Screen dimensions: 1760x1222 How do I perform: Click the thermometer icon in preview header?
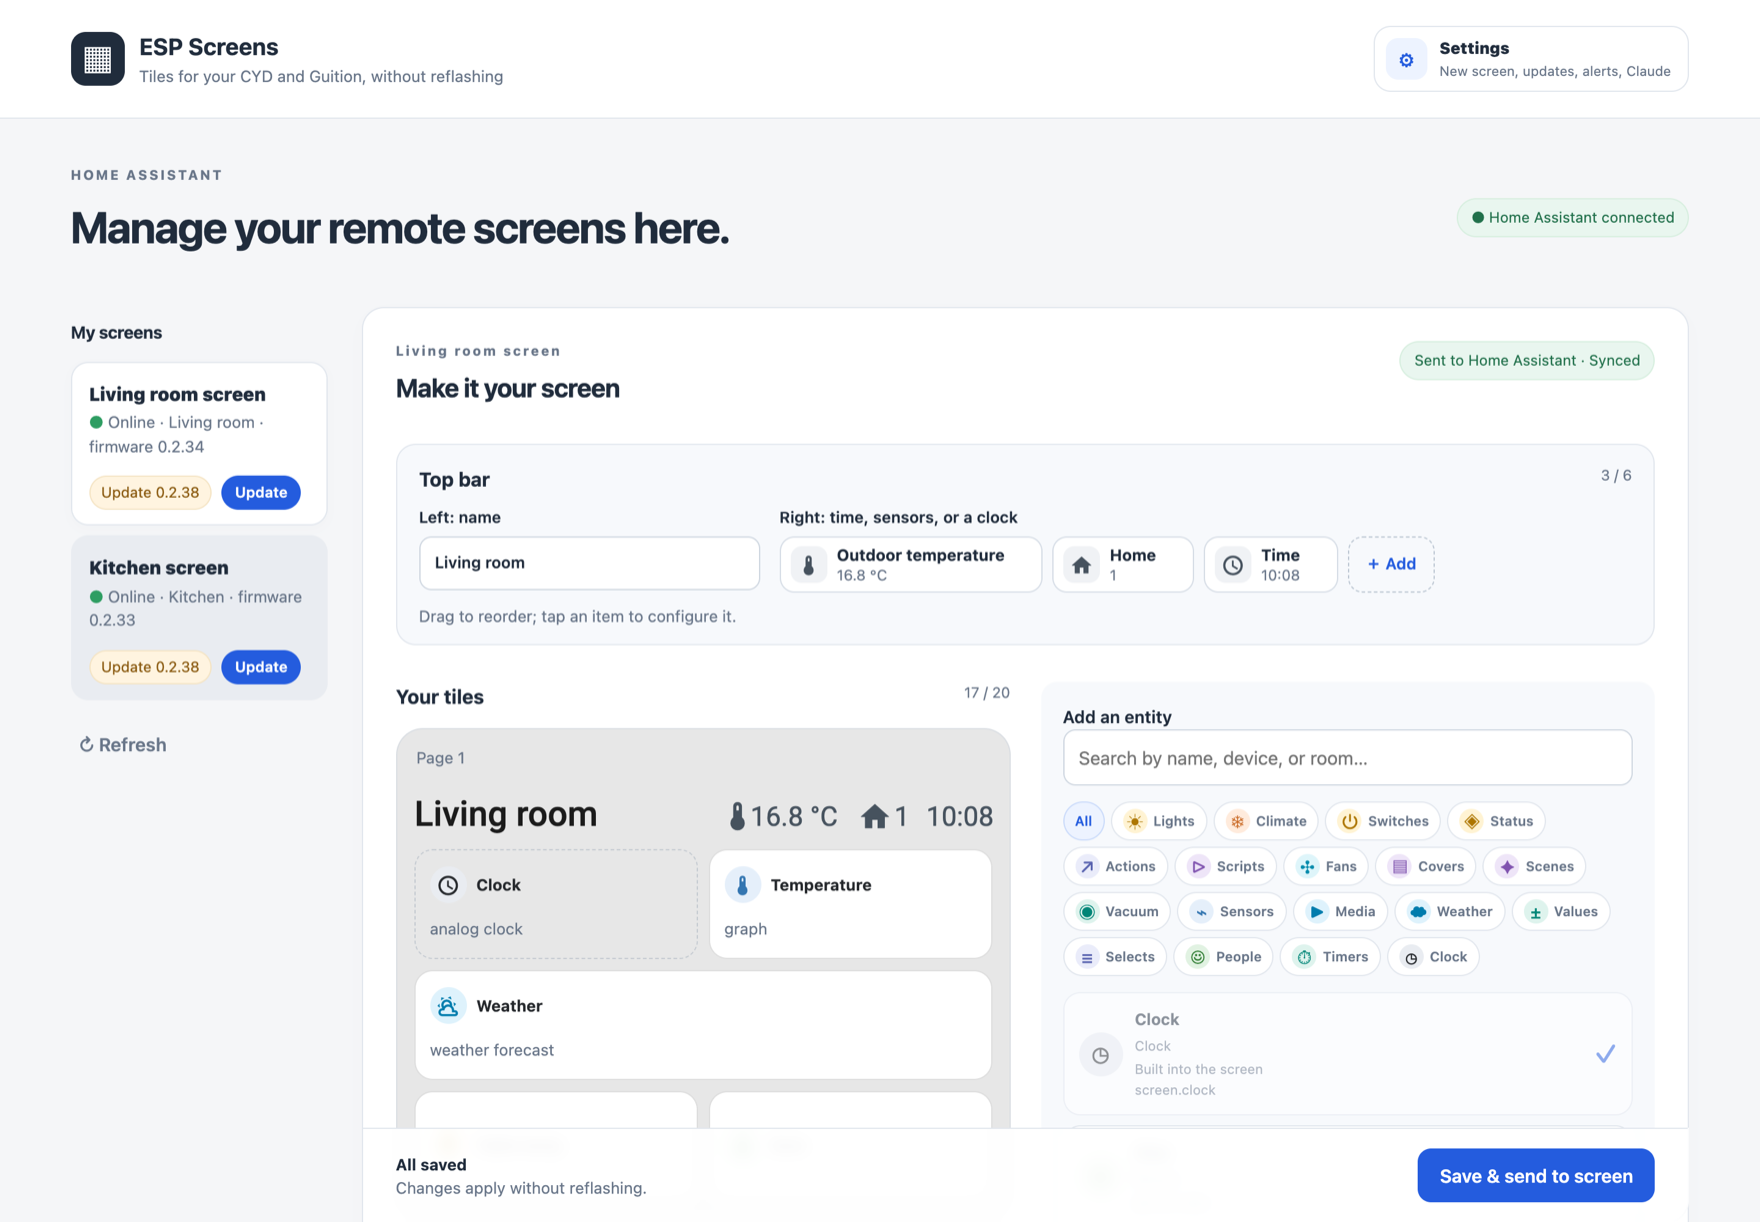[737, 816]
